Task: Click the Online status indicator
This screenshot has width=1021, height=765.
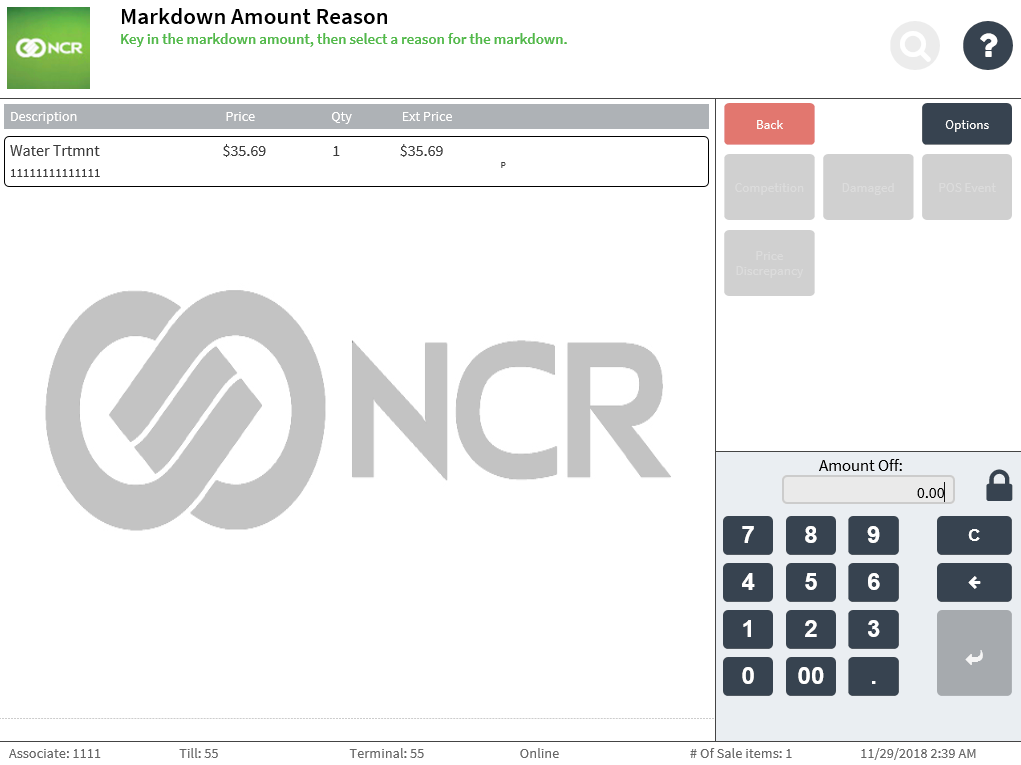Action: point(539,753)
